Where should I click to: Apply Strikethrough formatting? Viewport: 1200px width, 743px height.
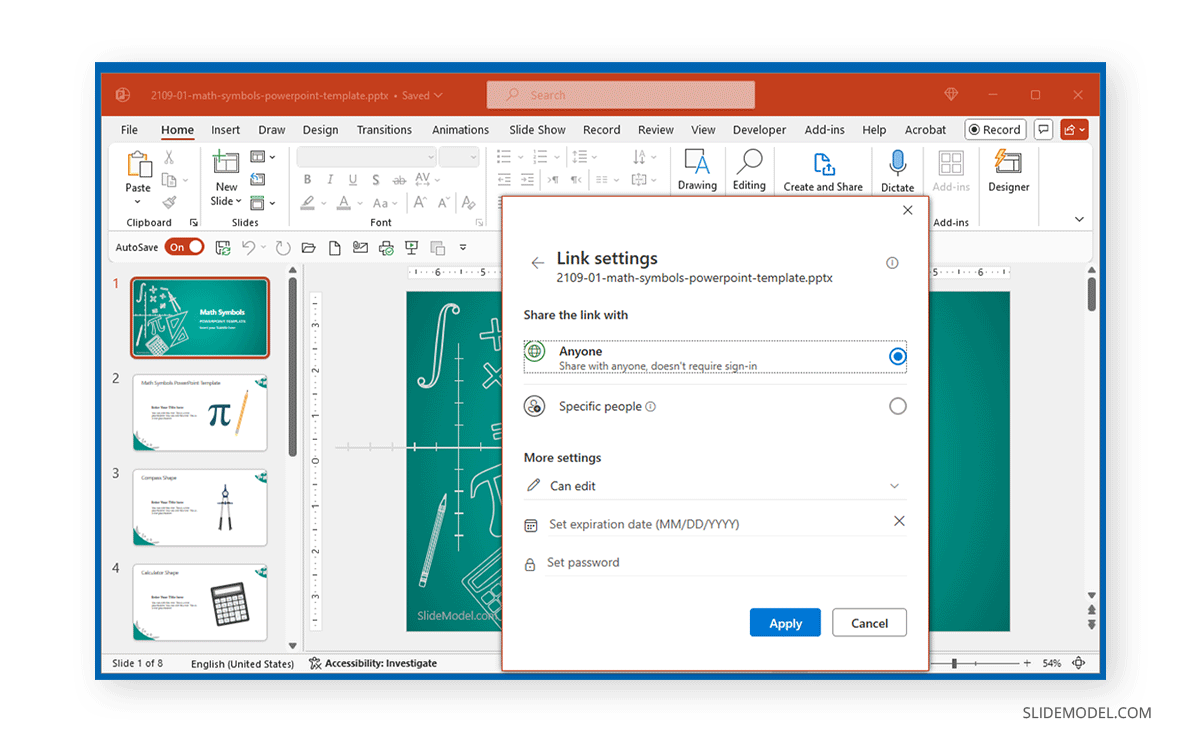[x=398, y=180]
